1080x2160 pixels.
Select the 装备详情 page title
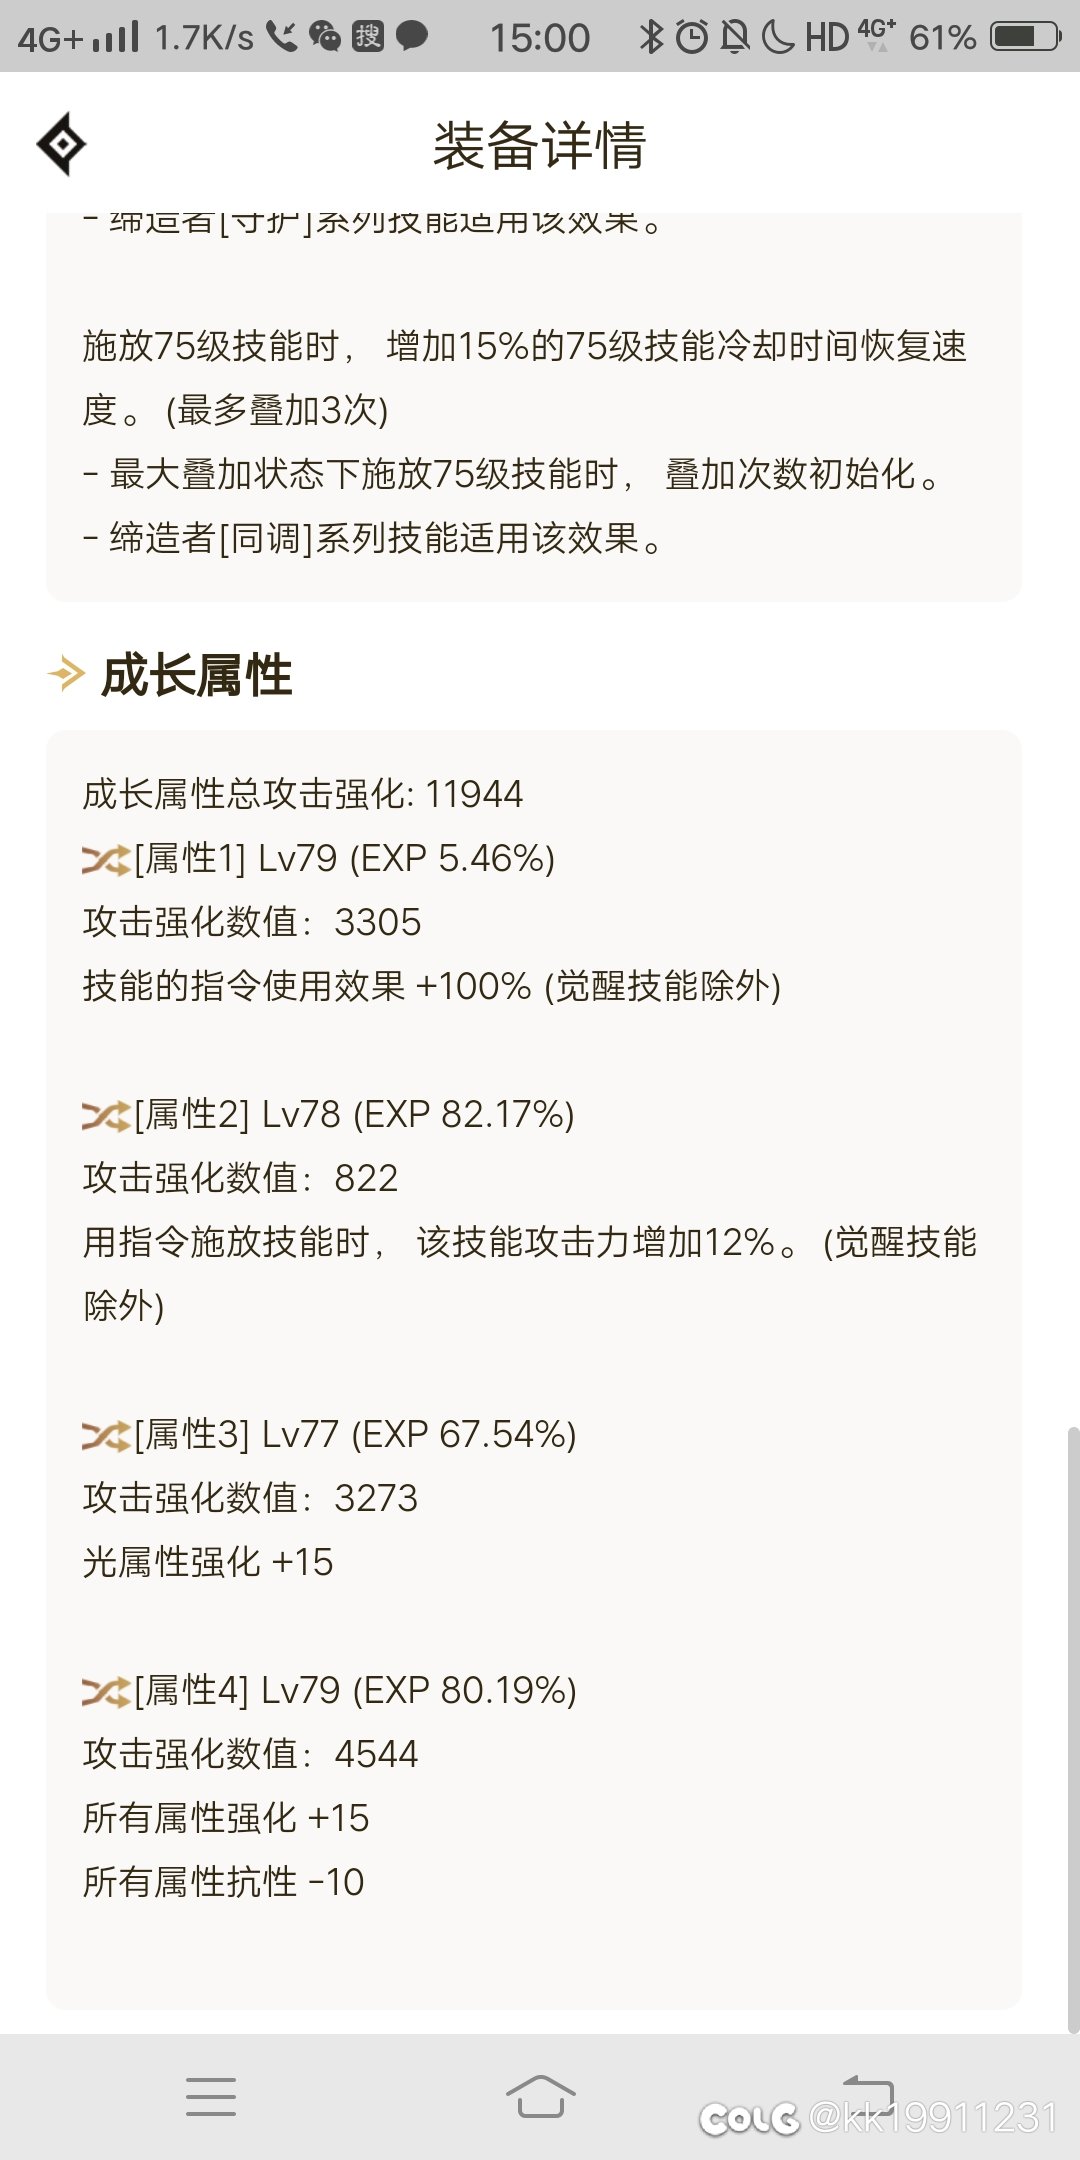pos(540,145)
